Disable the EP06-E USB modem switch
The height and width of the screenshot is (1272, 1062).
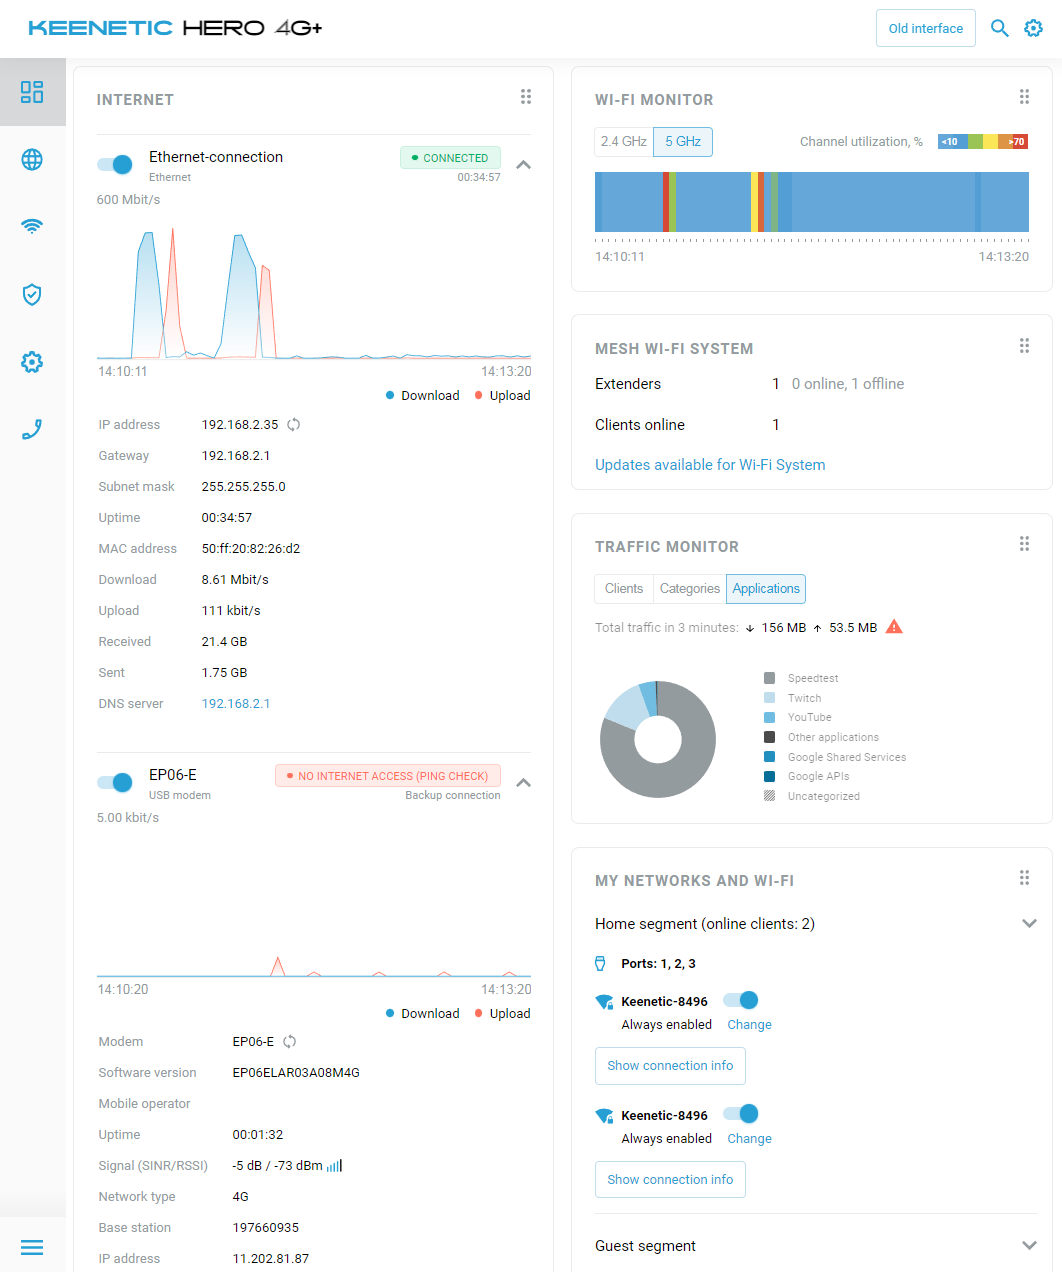point(115,782)
